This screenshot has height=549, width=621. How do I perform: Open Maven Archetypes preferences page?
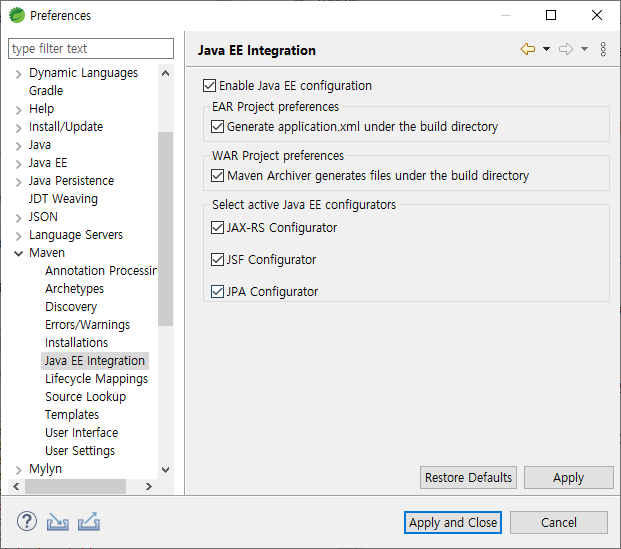pos(74,289)
